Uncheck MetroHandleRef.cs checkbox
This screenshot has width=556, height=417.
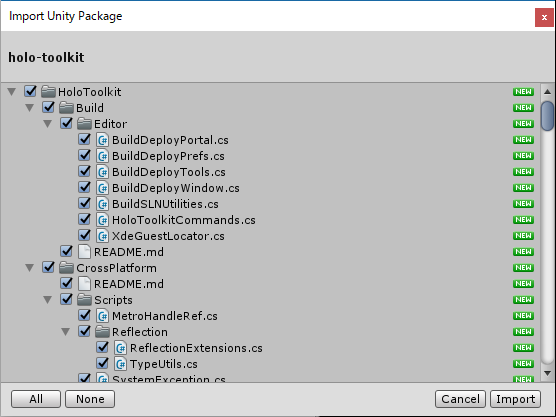[85, 315]
